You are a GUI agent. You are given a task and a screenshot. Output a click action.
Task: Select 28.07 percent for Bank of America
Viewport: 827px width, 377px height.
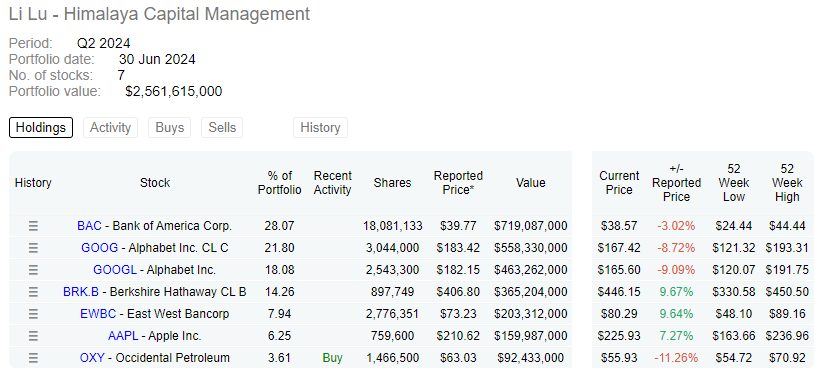(280, 226)
